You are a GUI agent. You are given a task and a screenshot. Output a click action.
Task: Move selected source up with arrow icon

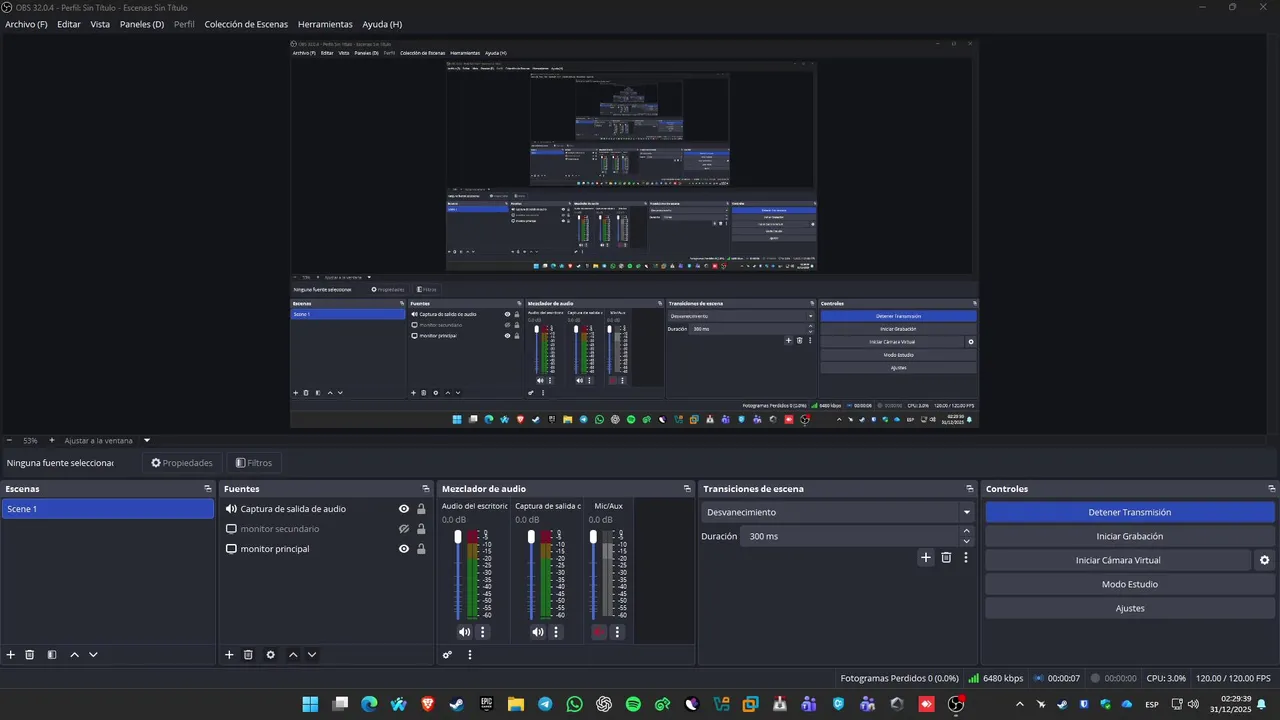pyautogui.click(x=293, y=655)
